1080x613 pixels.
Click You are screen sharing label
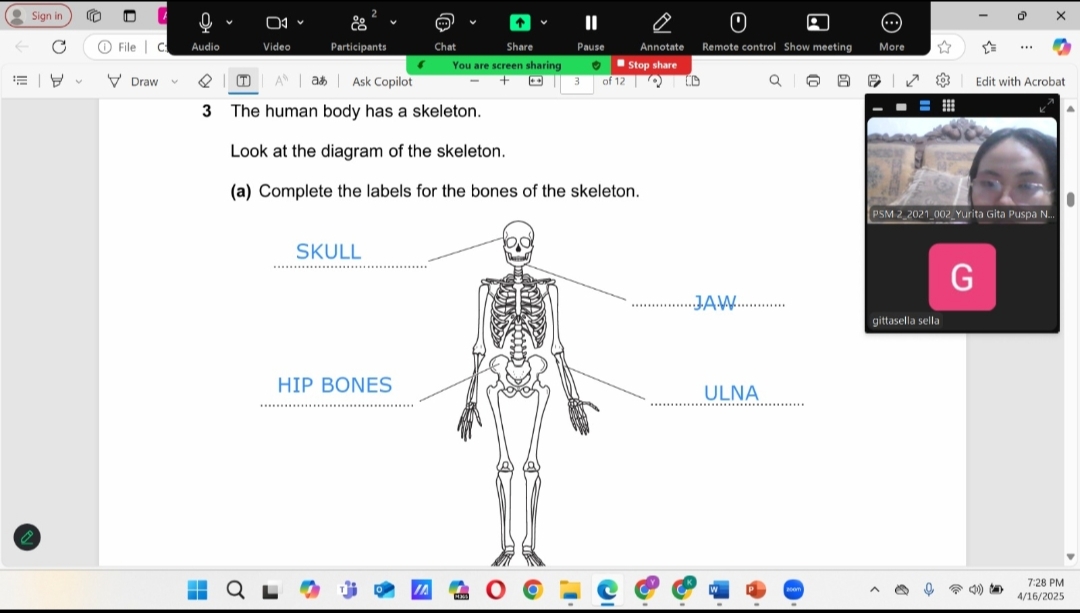pyautogui.click(x=506, y=65)
